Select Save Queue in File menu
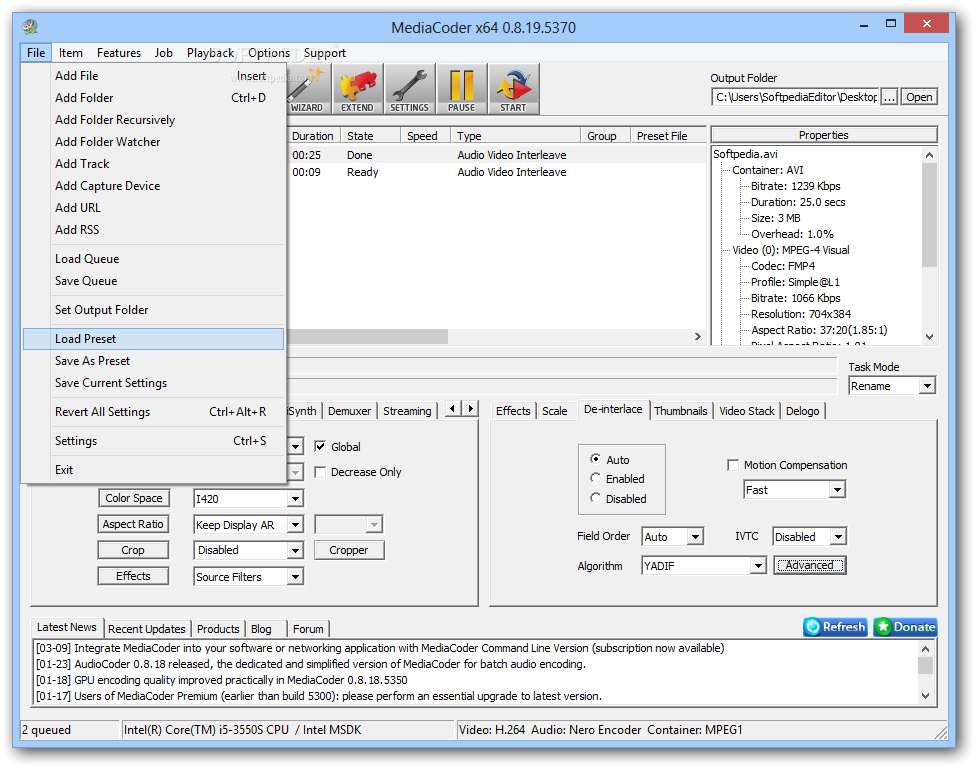Screen dimensions: 976x768 point(153,281)
